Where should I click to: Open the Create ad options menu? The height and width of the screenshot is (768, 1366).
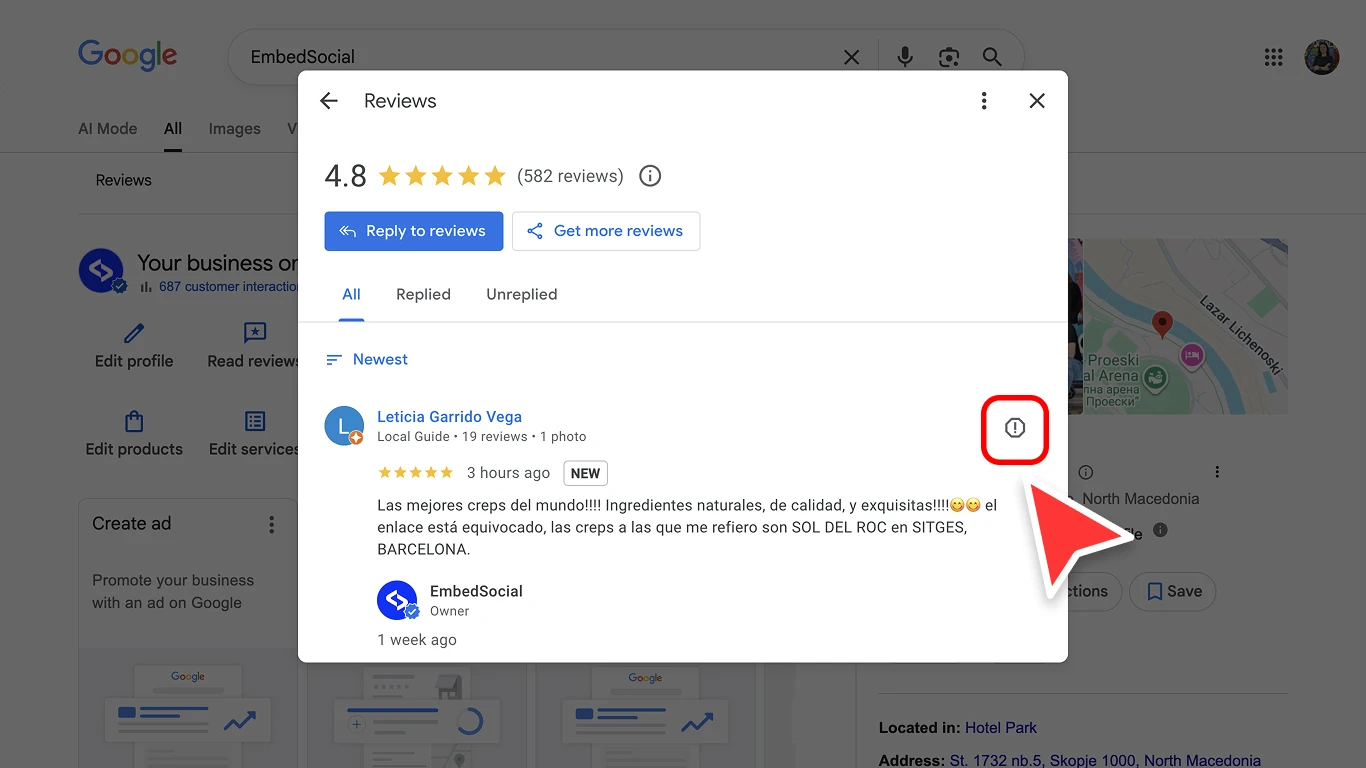coord(270,523)
